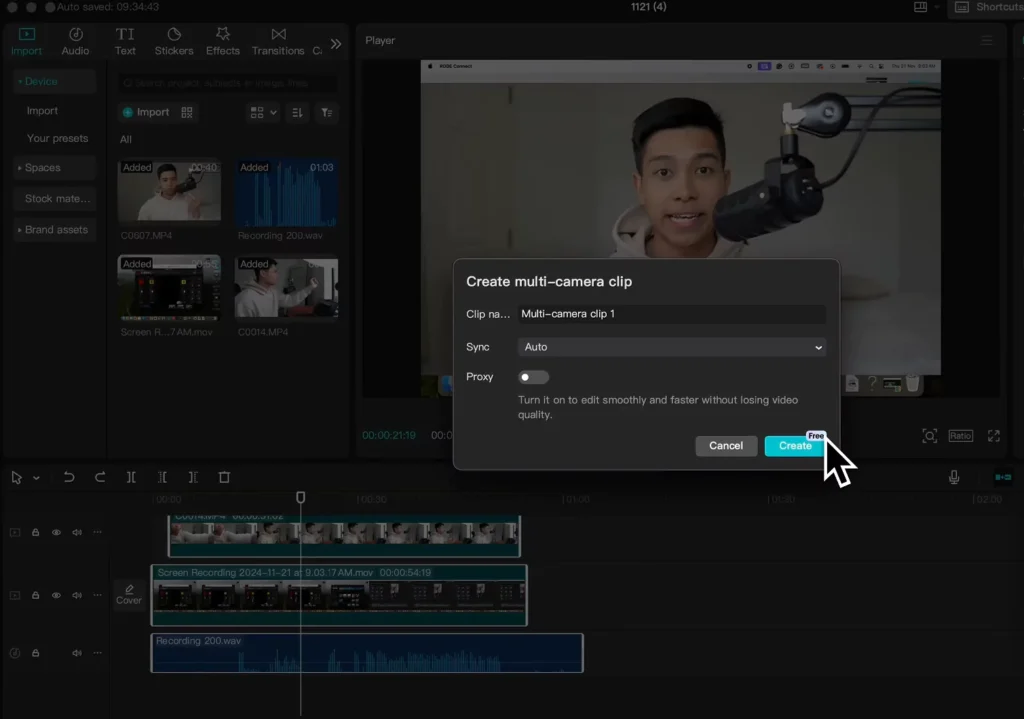
Task: Click Create in the dialog
Action: click(795, 445)
